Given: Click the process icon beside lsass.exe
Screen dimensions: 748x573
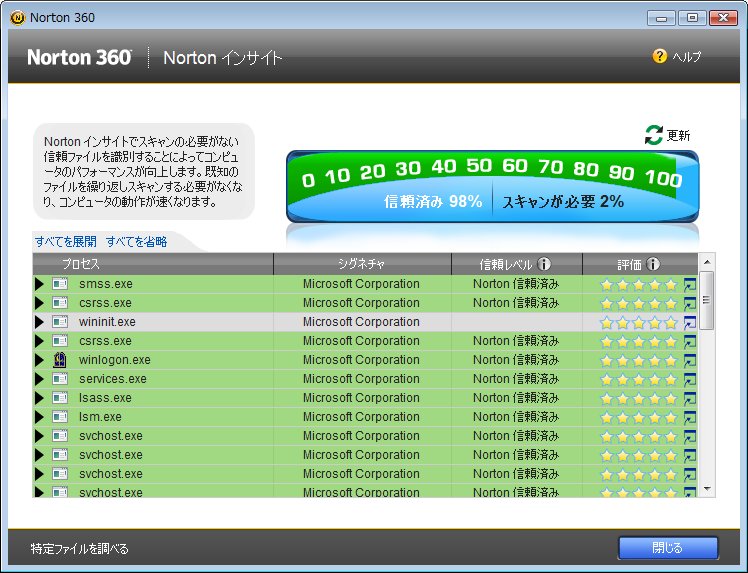Looking at the screenshot, I should (60, 398).
